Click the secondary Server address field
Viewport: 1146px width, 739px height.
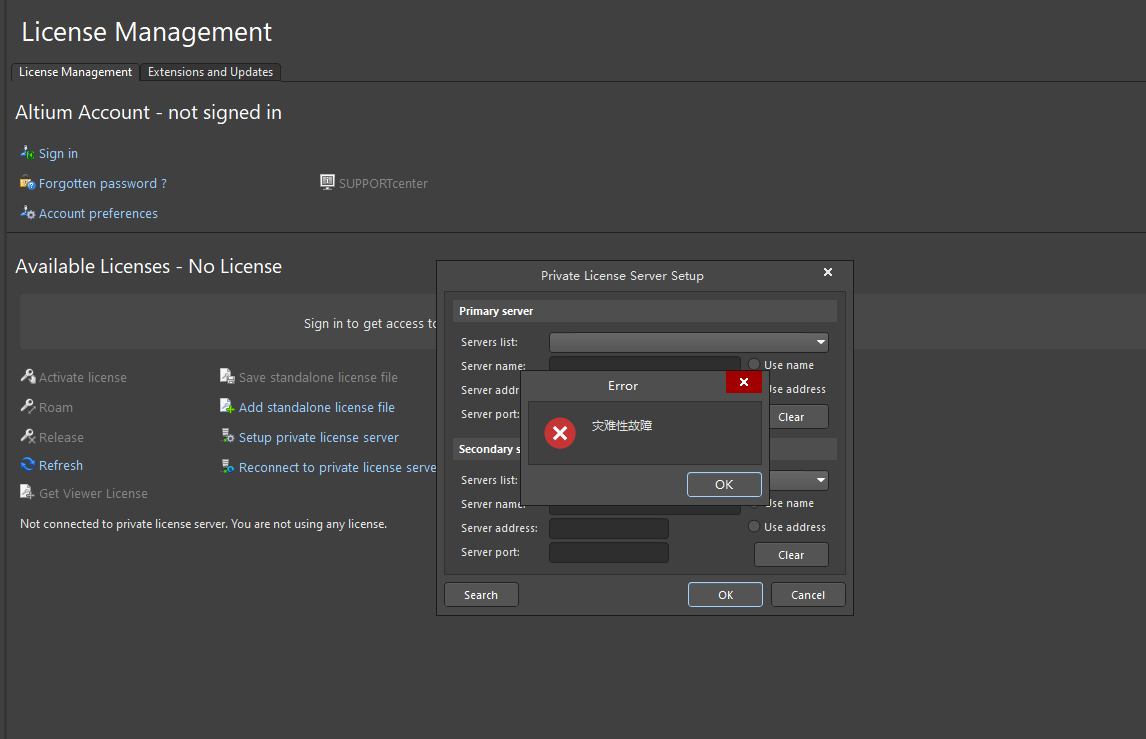coord(608,528)
